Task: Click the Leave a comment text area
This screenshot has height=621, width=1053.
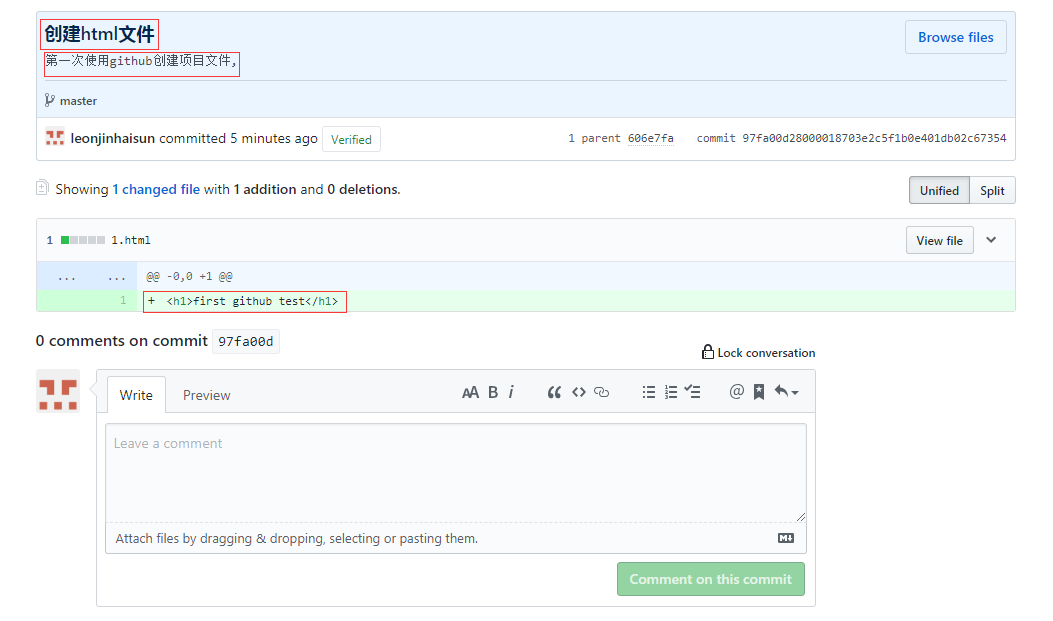Action: tap(455, 473)
